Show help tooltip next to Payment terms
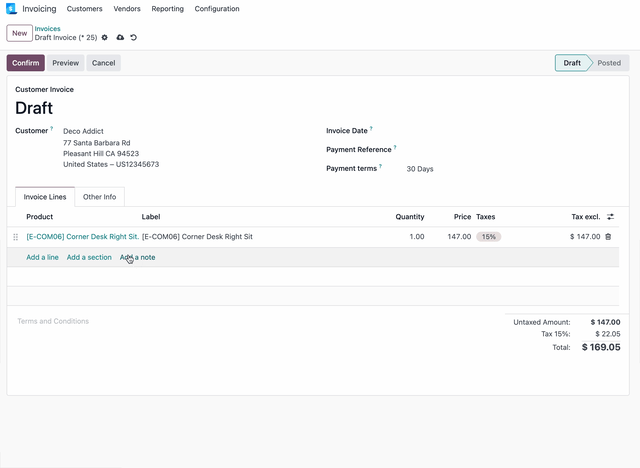The height and width of the screenshot is (468, 640). (x=380, y=166)
